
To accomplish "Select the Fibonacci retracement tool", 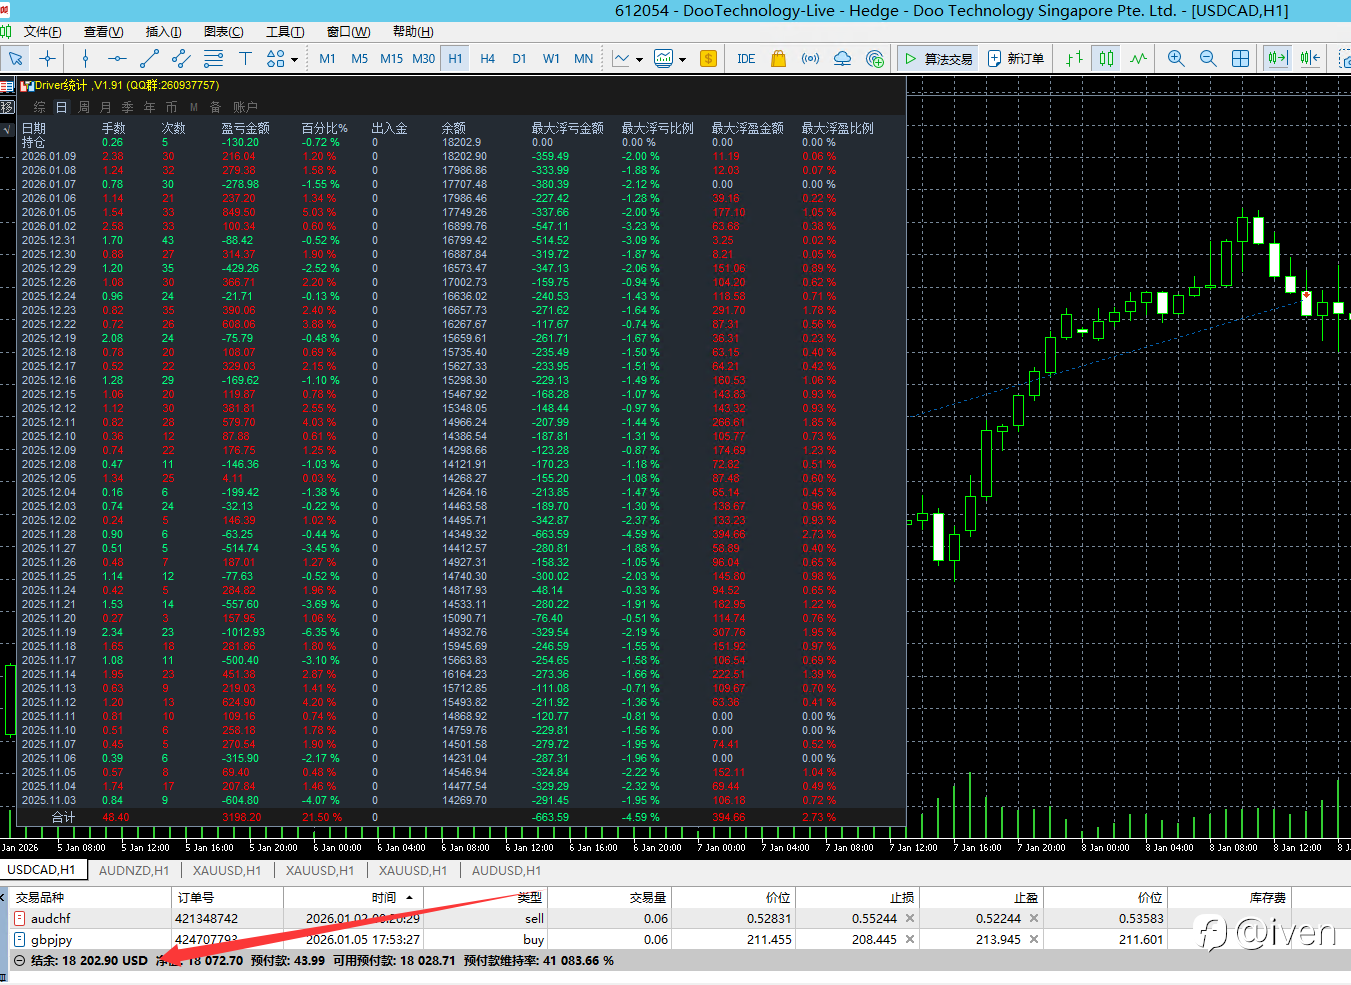I will click(213, 58).
